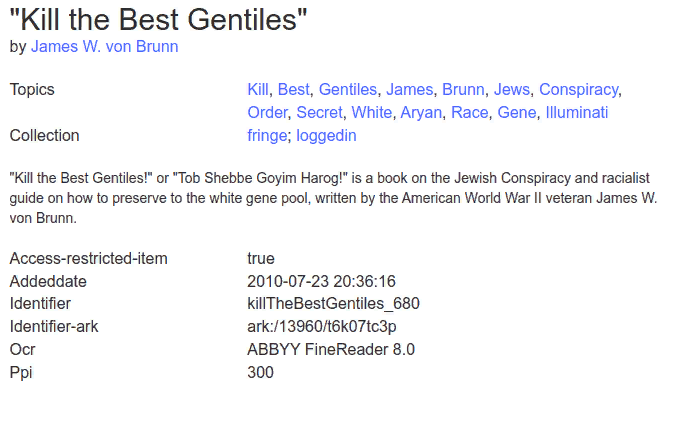This screenshot has width=684, height=431.
Task: Click the killTheBestGentiles_680 identifier value
Action: pos(333,304)
